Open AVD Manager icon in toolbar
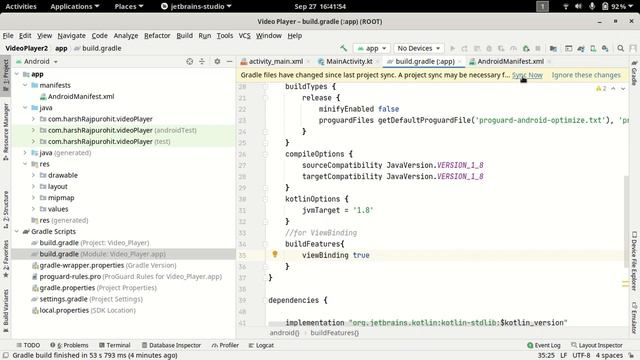This screenshot has height=360, width=640. pyautogui.click(x=593, y=48)
